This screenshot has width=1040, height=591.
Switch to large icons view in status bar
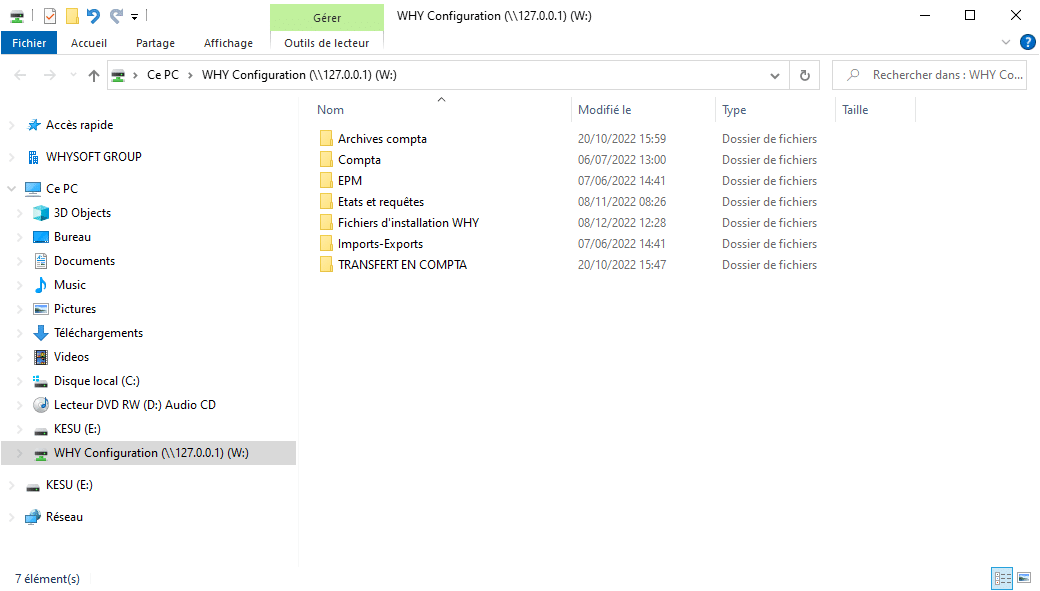click(x=1024, y=578)
